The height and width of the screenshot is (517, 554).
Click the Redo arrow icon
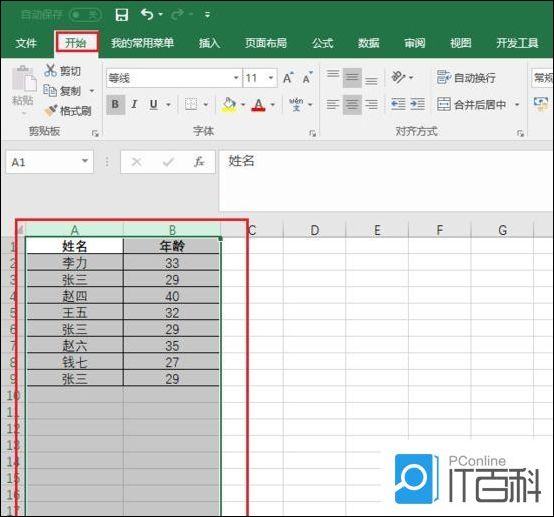tap(177, 14)
